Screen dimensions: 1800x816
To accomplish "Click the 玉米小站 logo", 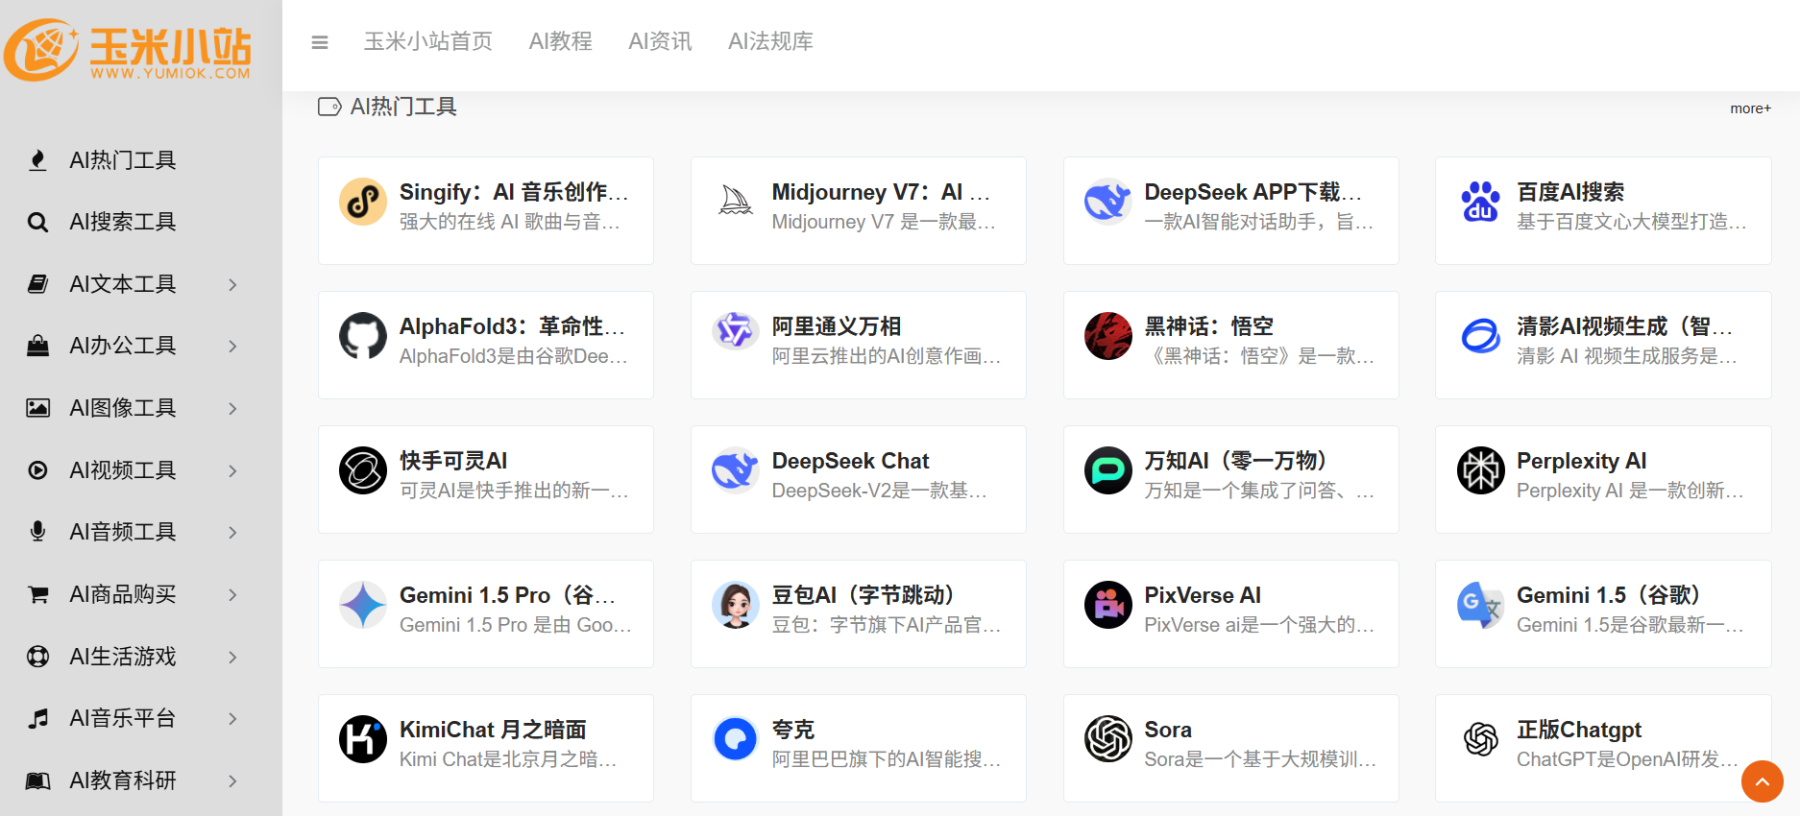I will coord(128,50).
